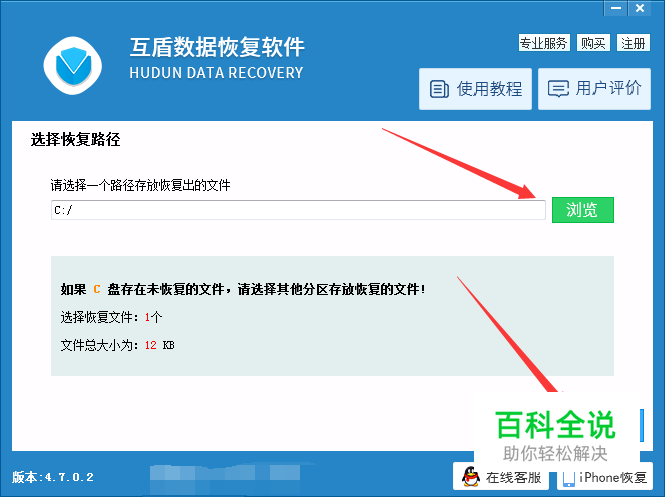
Task: Open 在线客服 online customer service
Action: (501, 477)
